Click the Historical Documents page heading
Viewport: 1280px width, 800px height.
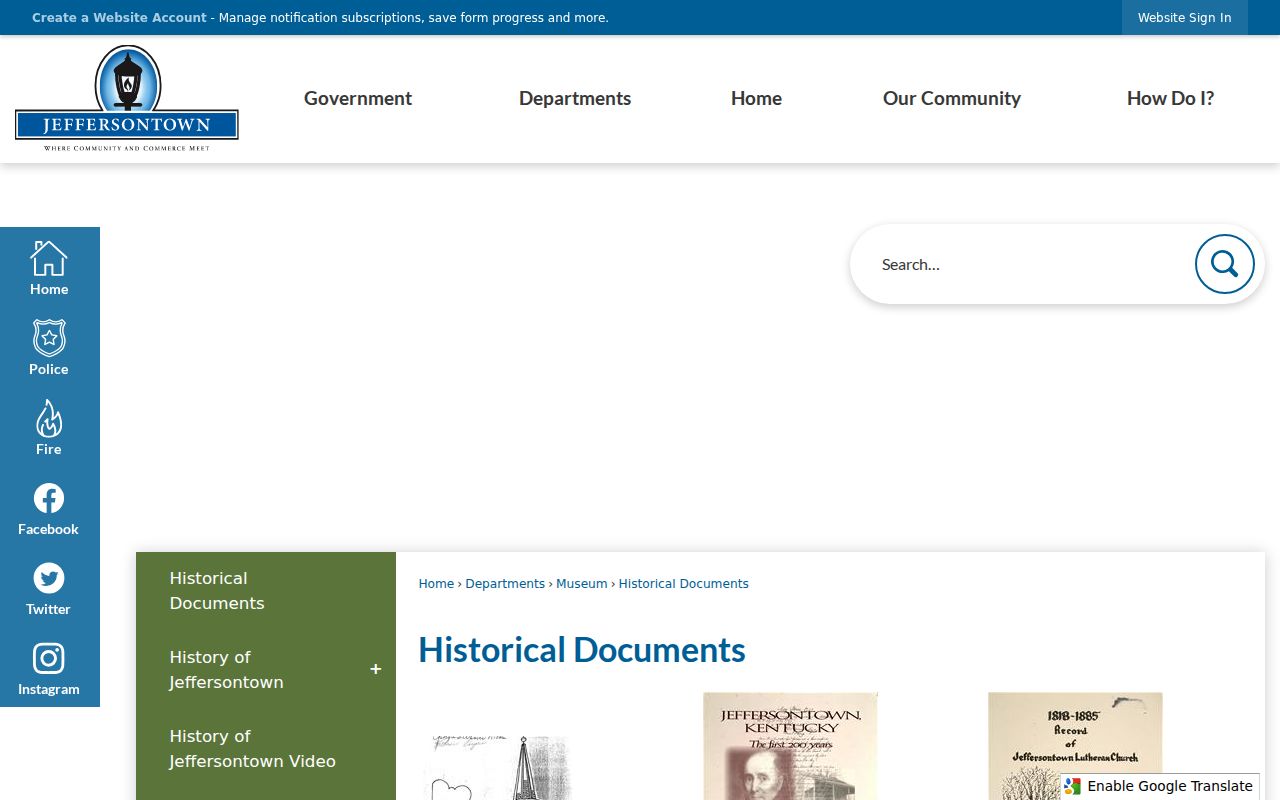(x=582, y=650)
